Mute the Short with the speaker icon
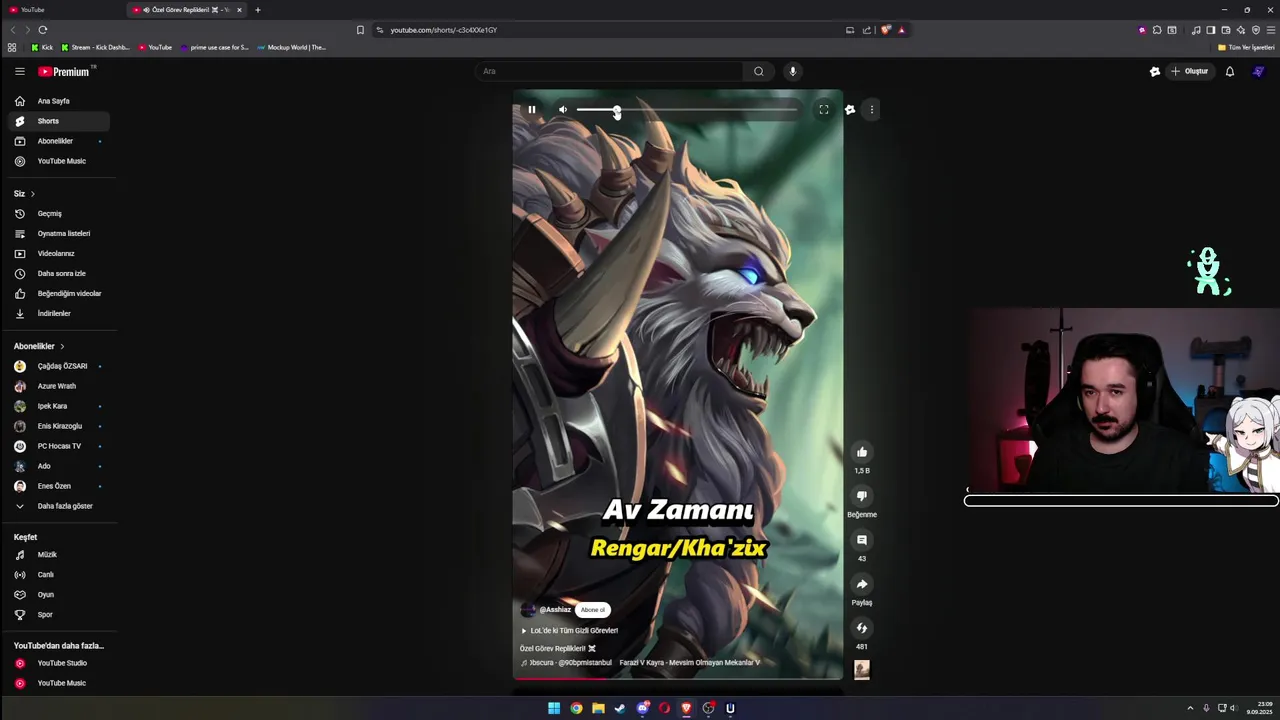 coord(563,110)
